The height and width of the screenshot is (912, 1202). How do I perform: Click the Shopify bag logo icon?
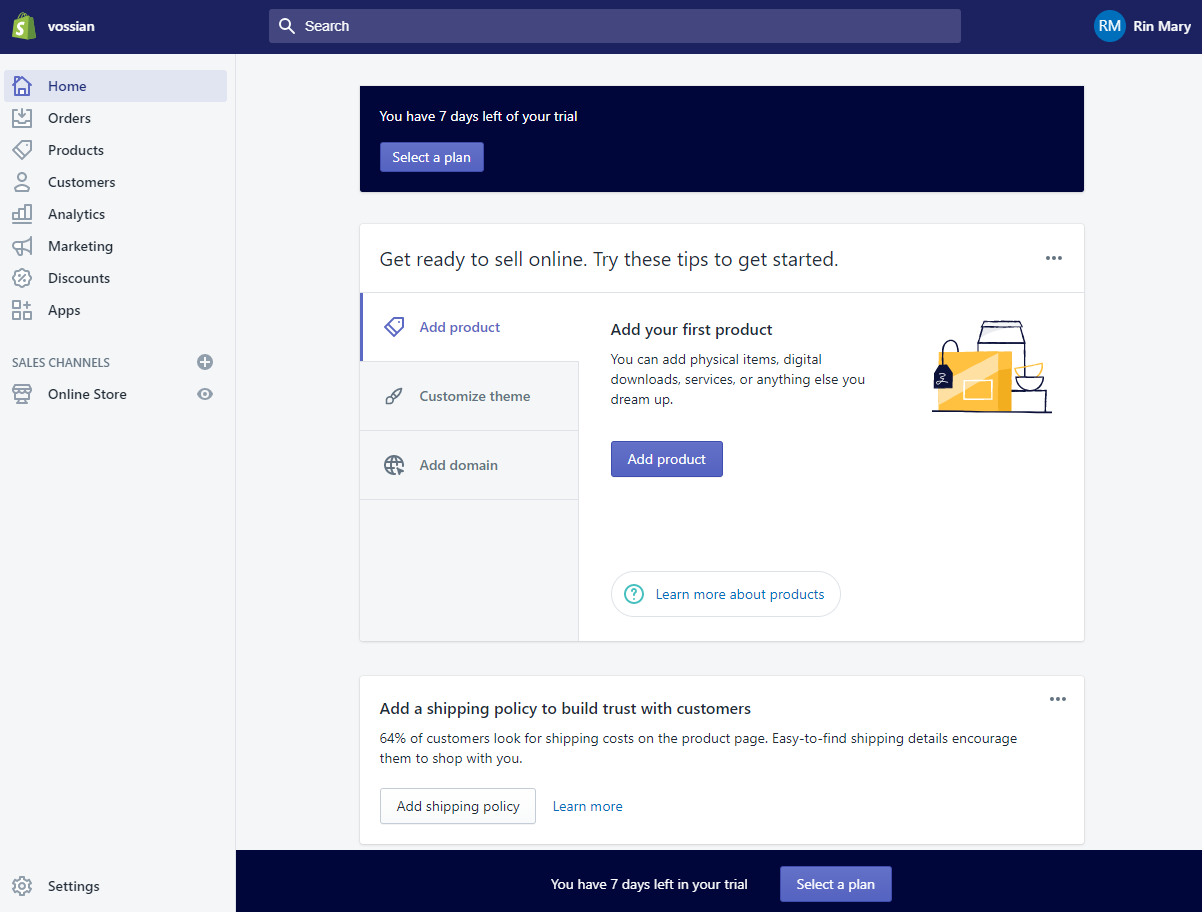coord(24,26)
